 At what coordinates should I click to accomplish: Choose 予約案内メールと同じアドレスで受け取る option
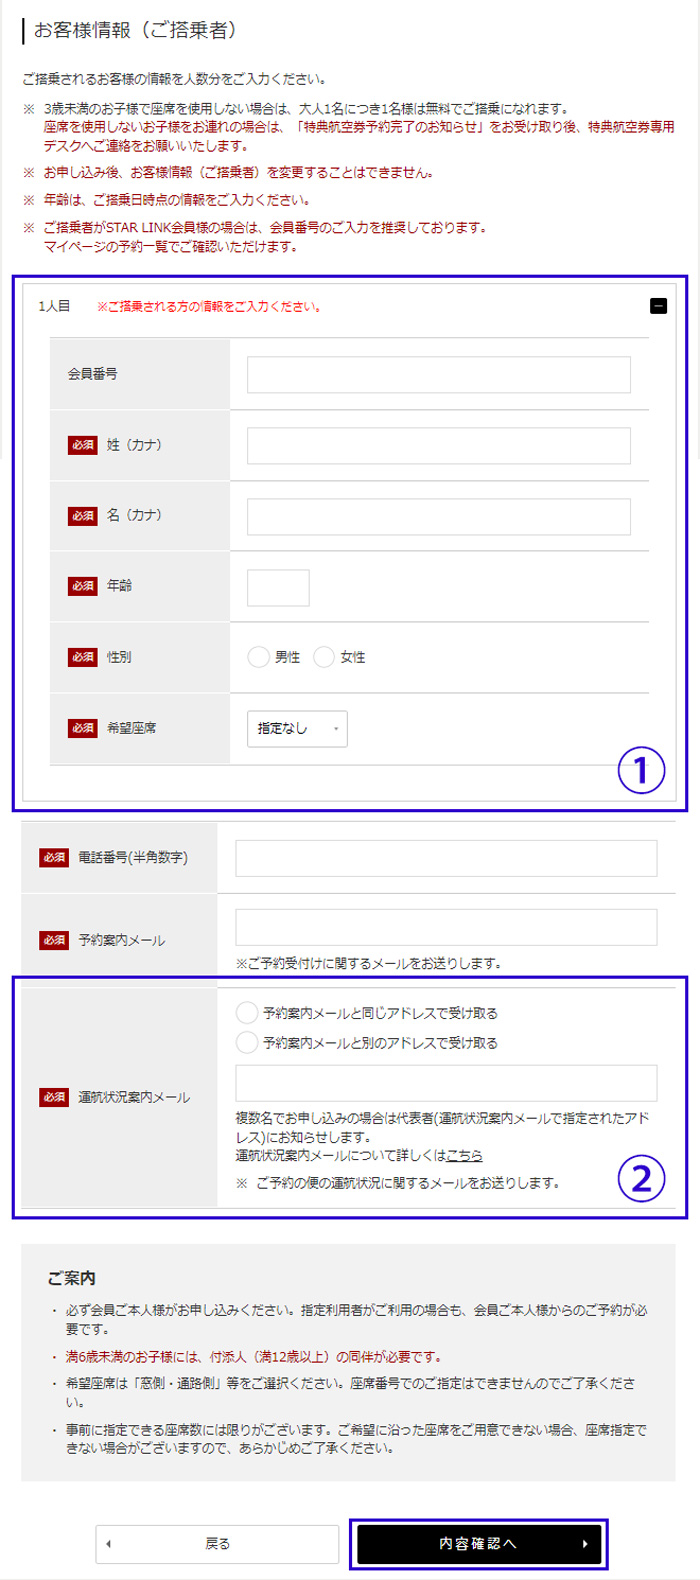pos(246,1013)
